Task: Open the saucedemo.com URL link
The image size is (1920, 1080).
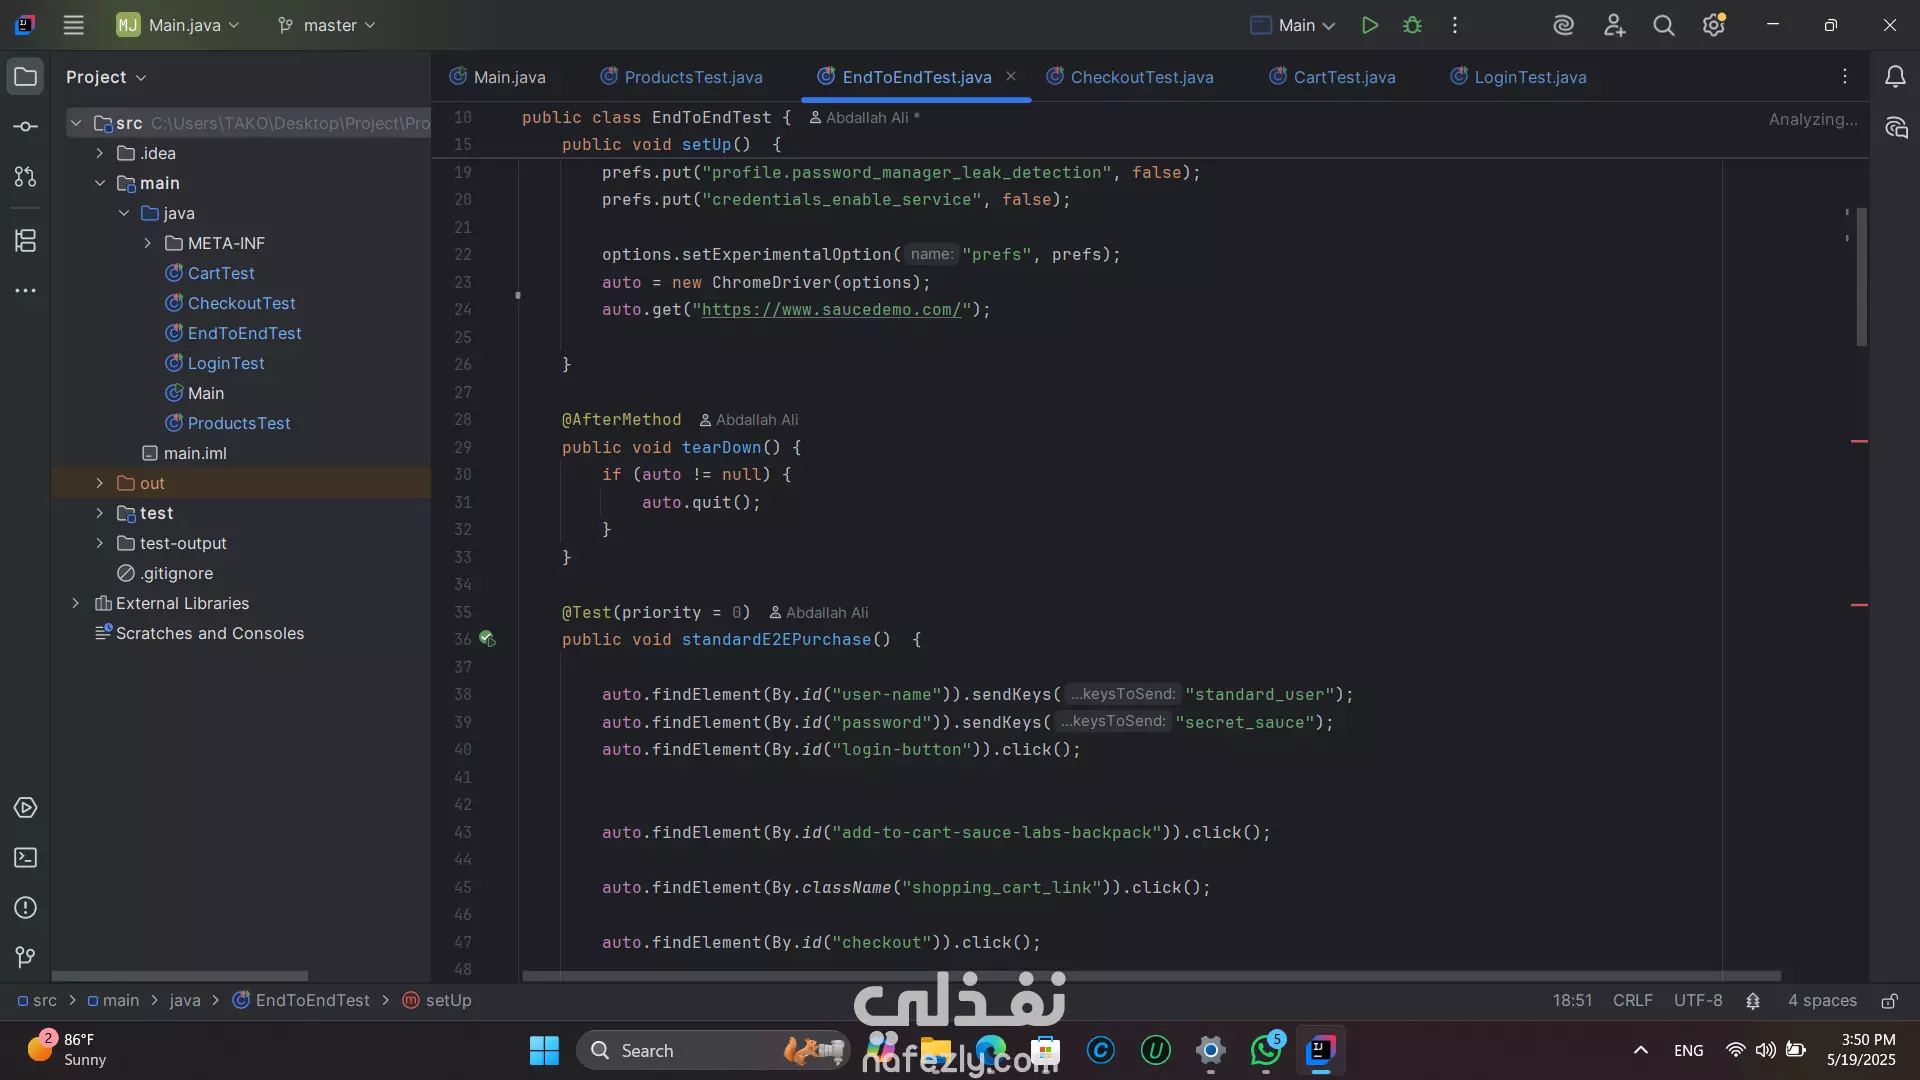Action: [831, 310]
